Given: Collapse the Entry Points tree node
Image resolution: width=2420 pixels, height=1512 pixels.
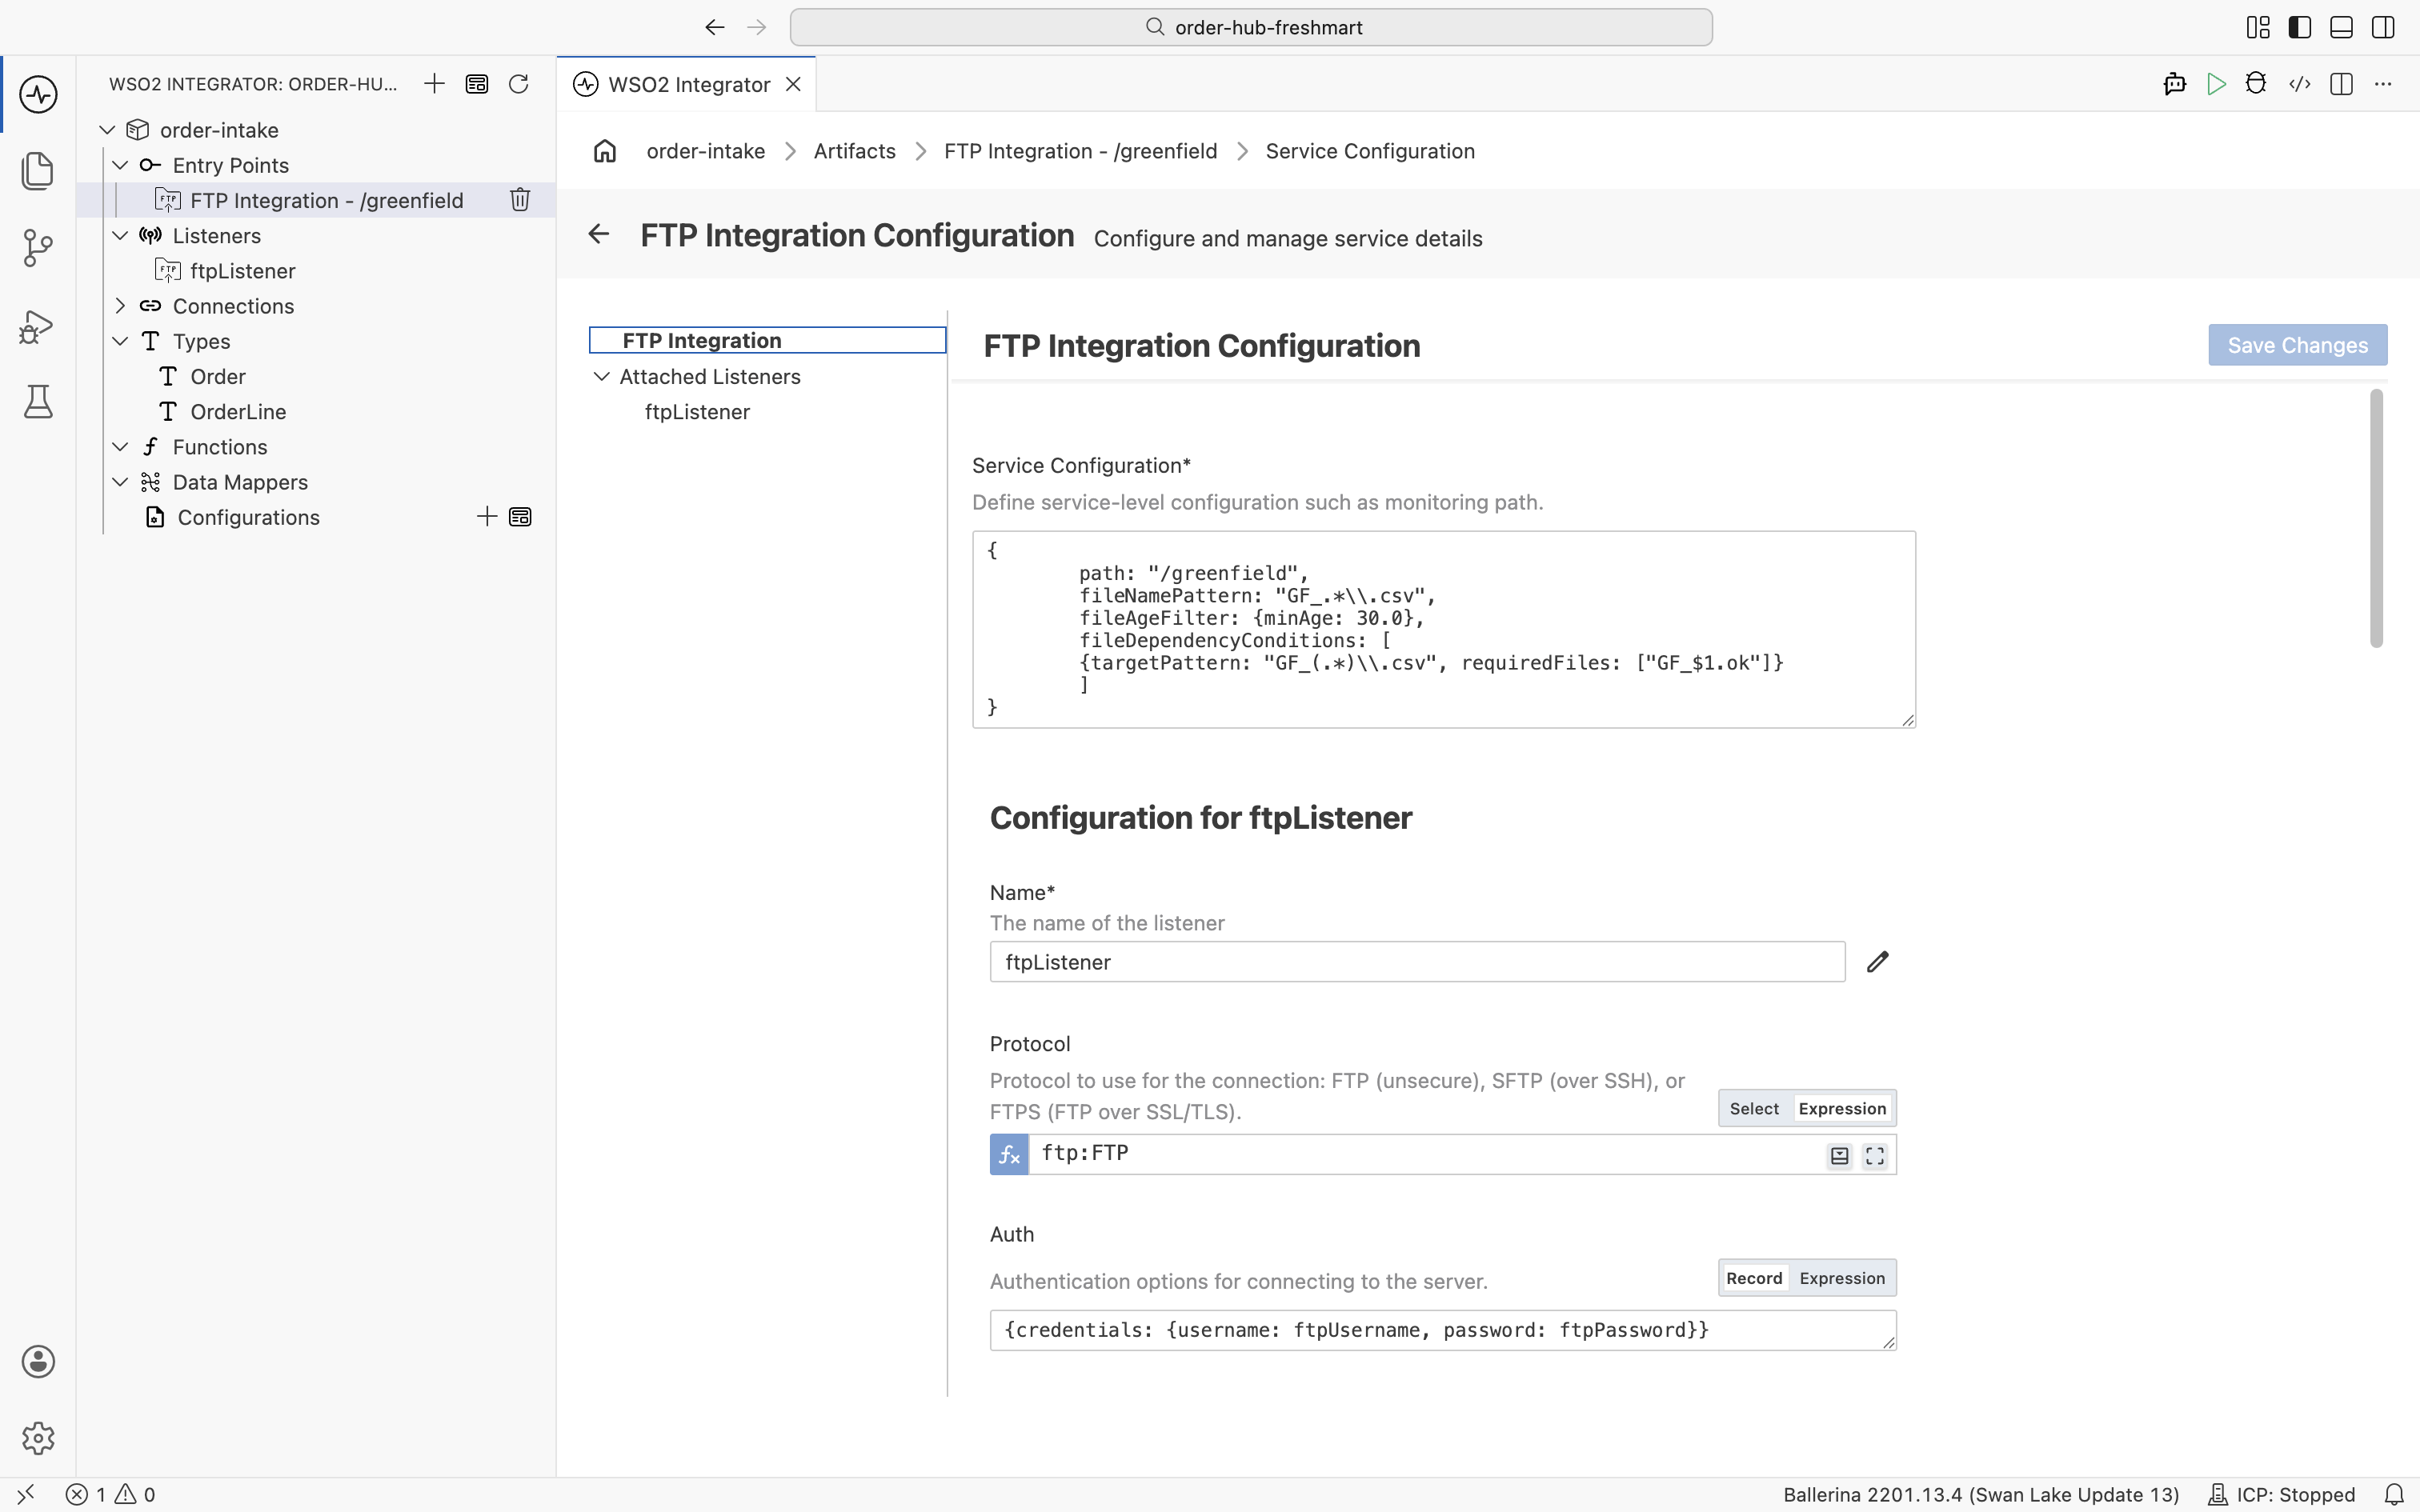Looking at the screenshot, I should [x=120, y=165].
